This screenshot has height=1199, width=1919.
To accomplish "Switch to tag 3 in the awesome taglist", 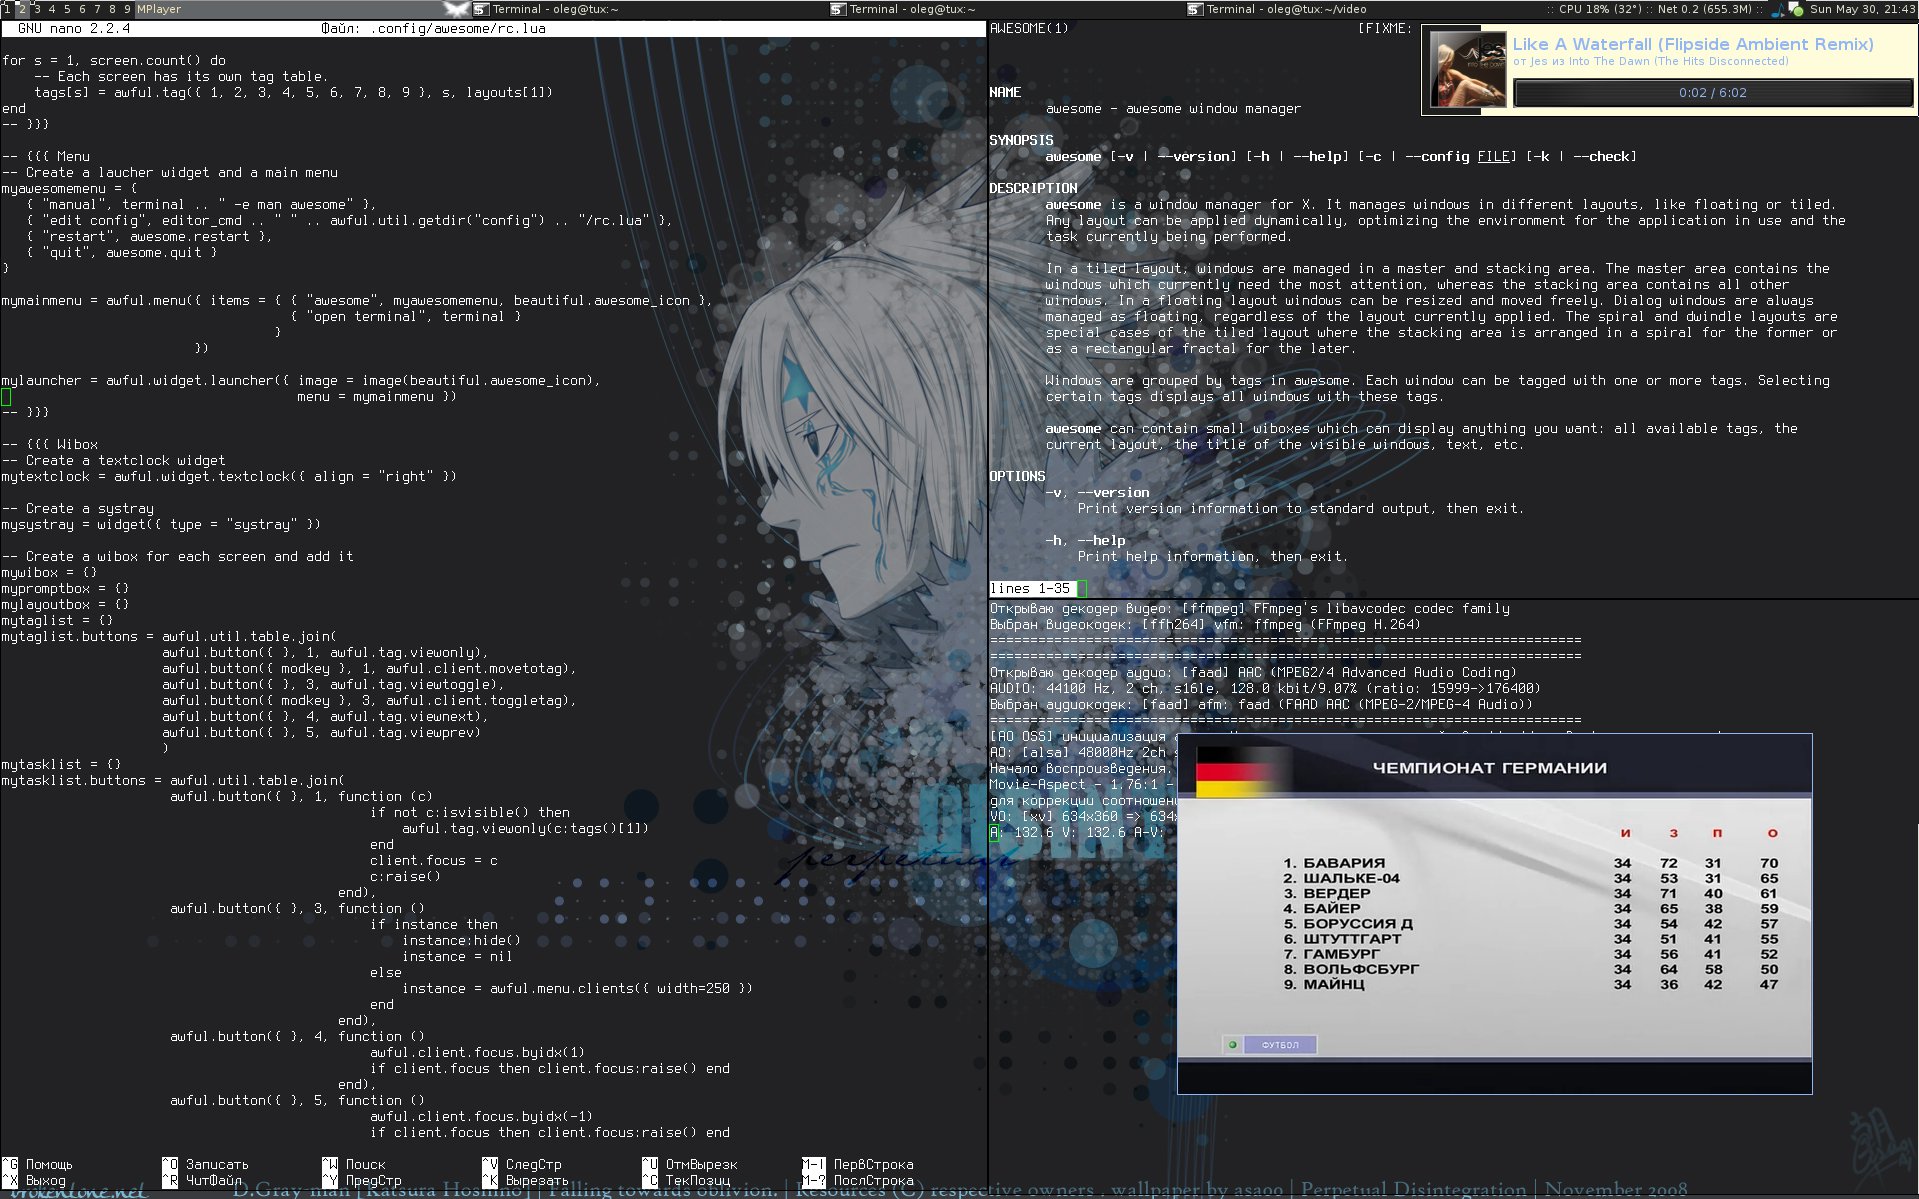I will [37, 9].
